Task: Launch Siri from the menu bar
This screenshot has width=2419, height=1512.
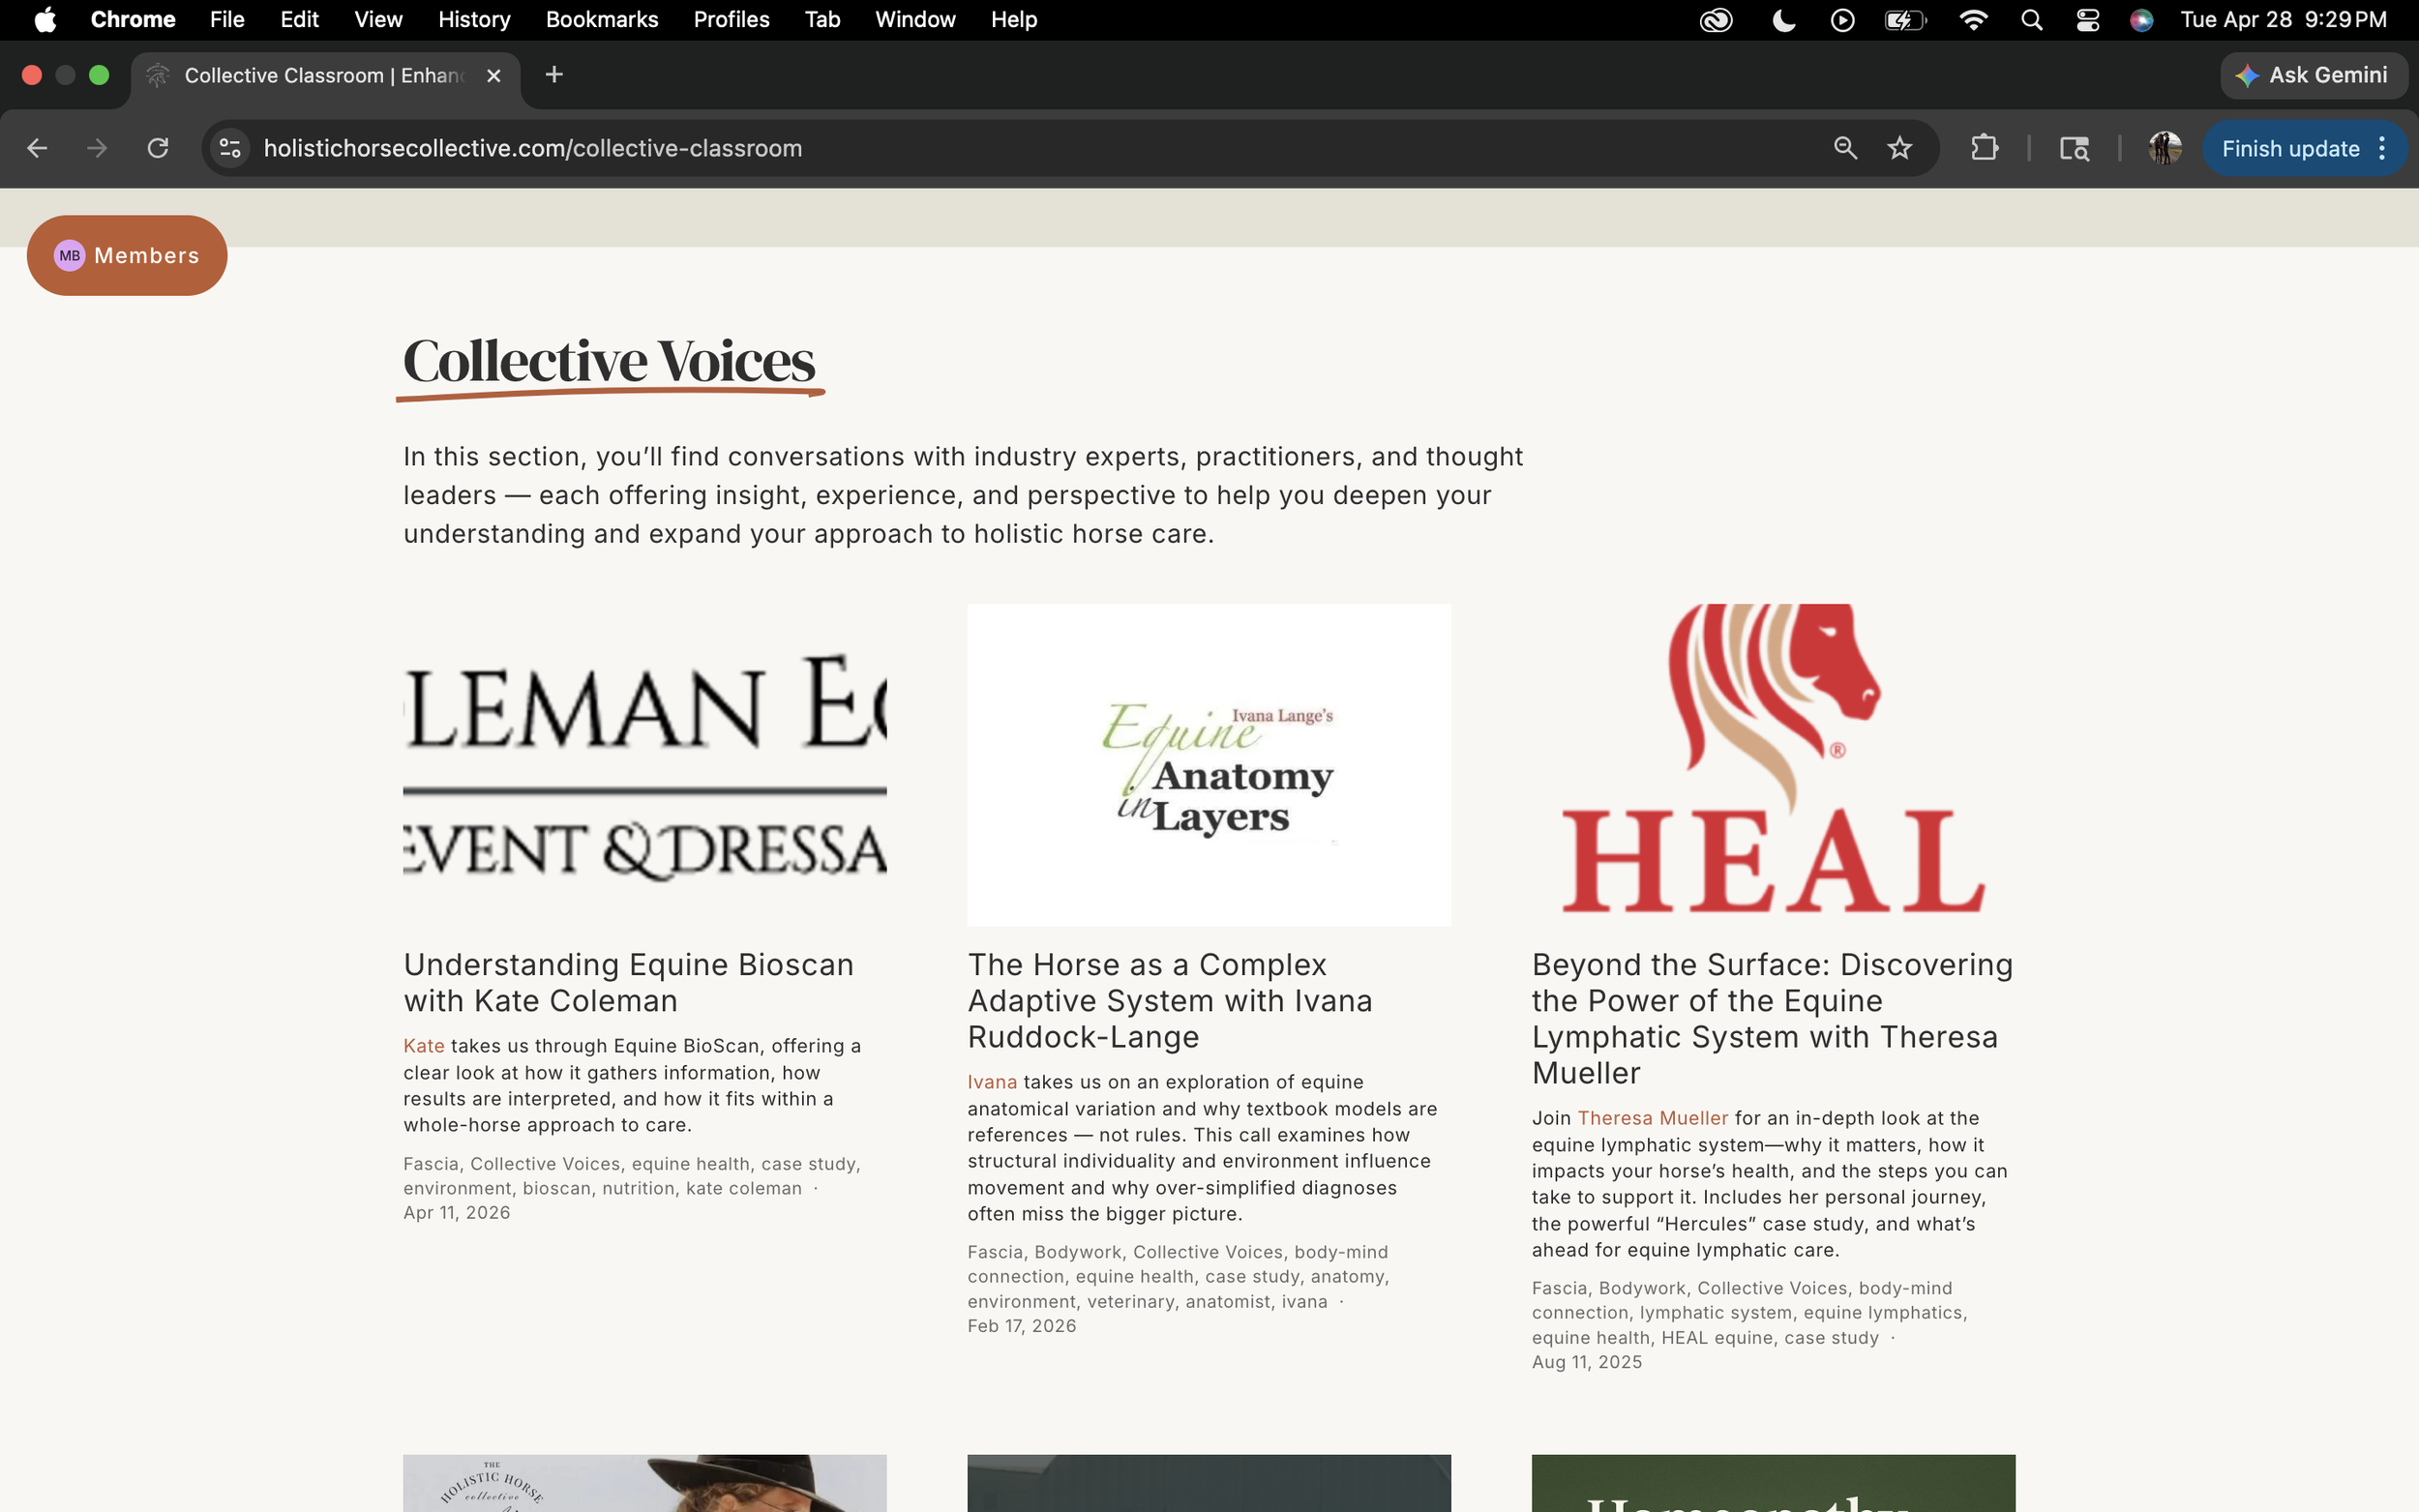Action: pyautogui.click(x=2141, y=20)
